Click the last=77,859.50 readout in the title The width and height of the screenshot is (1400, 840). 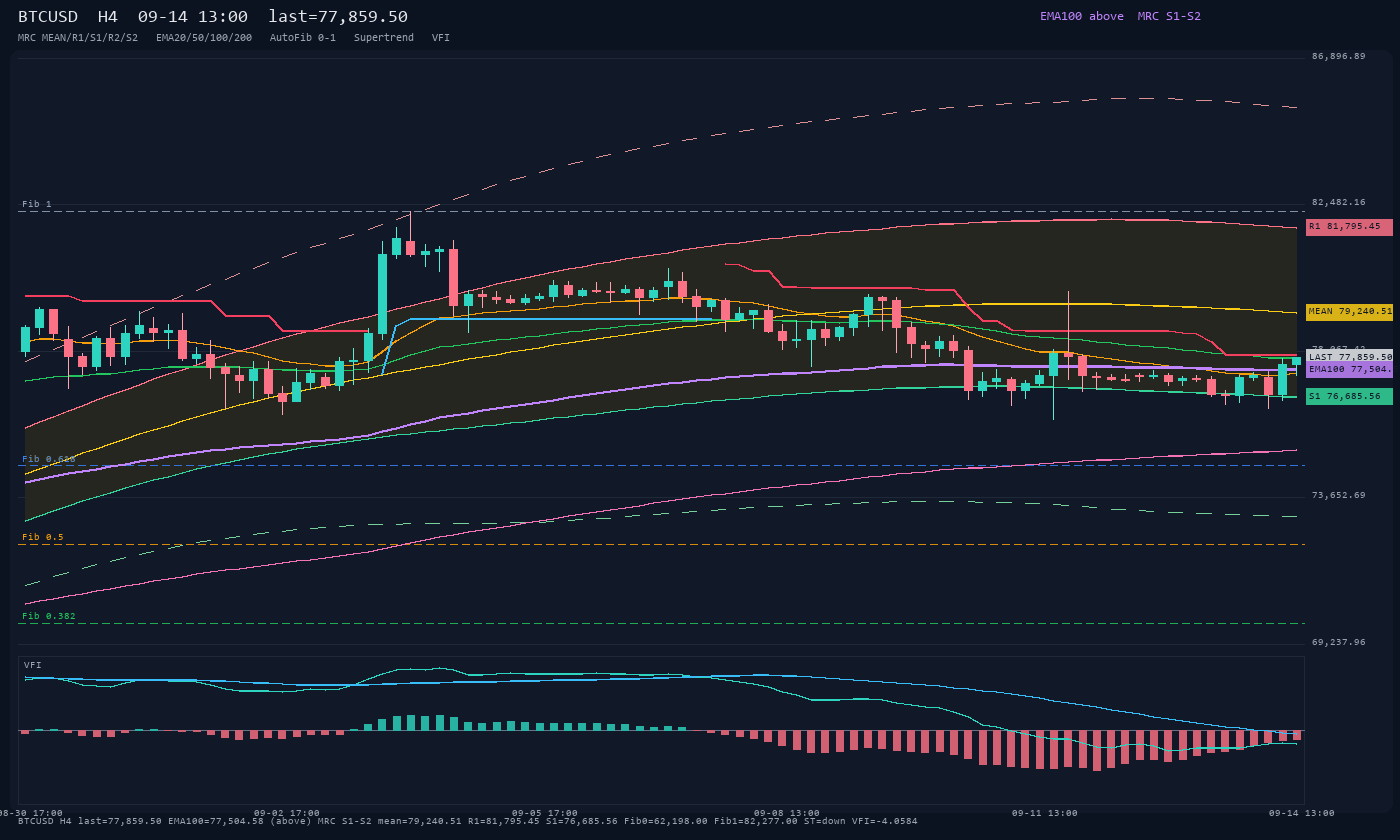click(338, 17)
